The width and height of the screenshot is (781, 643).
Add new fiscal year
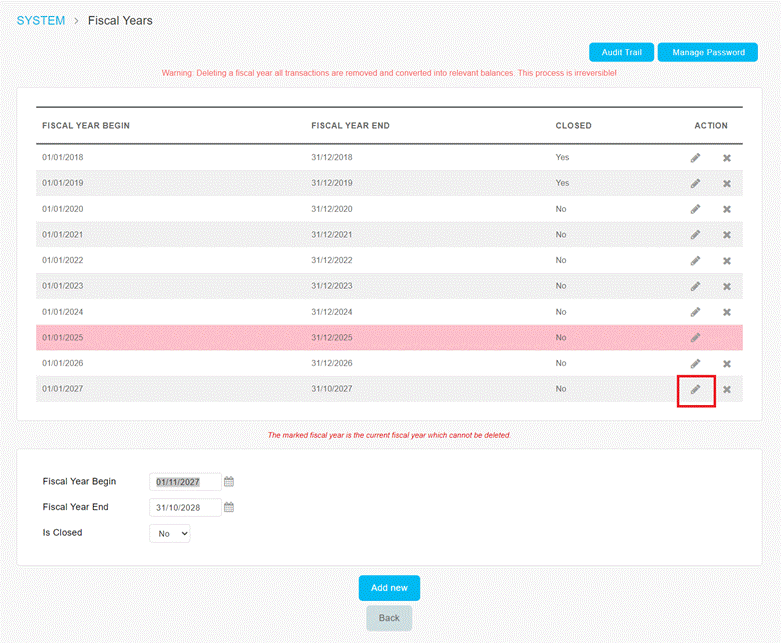click(389, 588)
